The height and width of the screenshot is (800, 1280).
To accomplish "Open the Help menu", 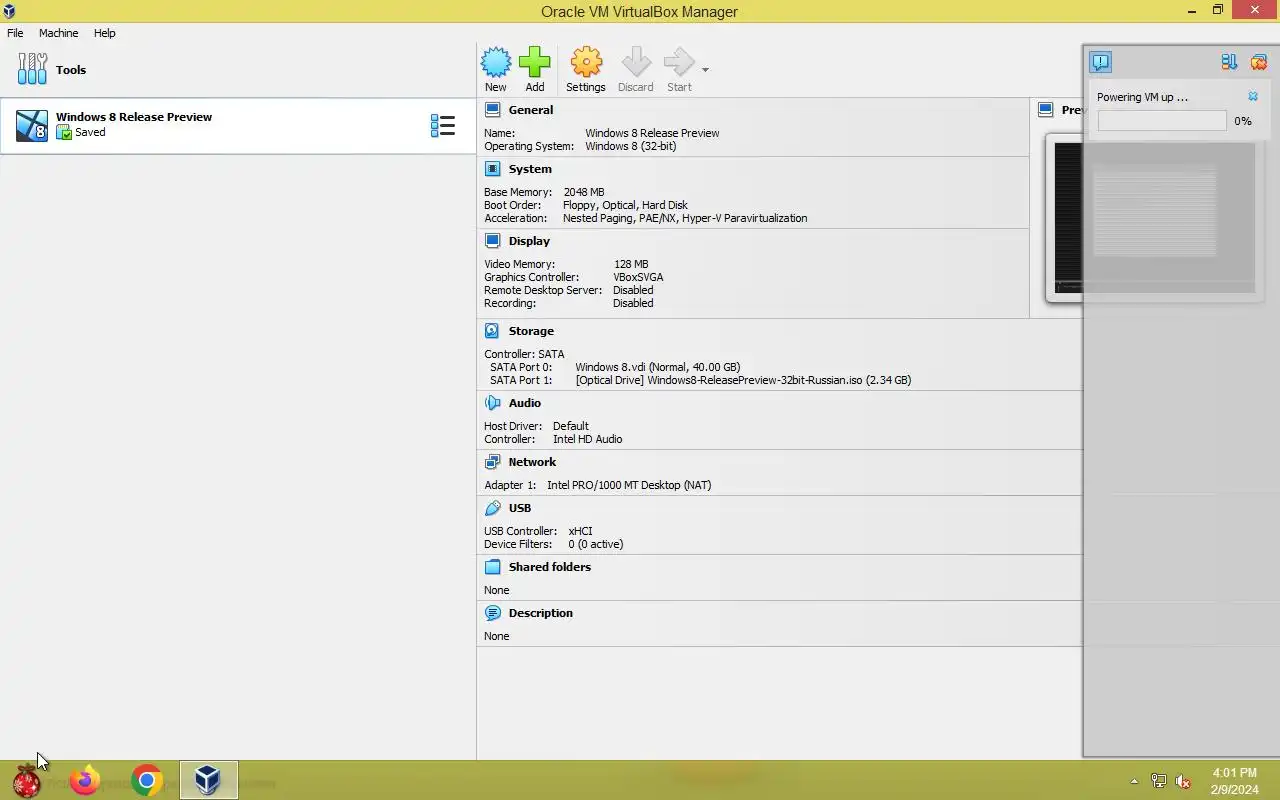I will (x=105, y=33).
